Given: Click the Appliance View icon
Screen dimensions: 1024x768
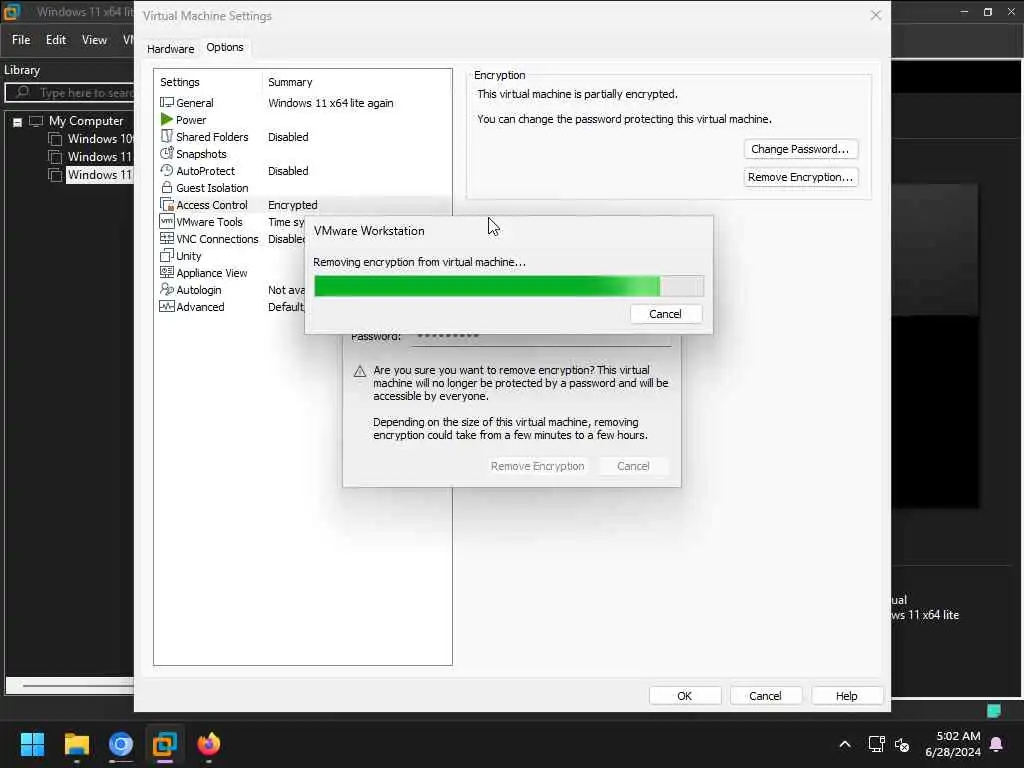Looking at the screenshot, I should [167, 272].
